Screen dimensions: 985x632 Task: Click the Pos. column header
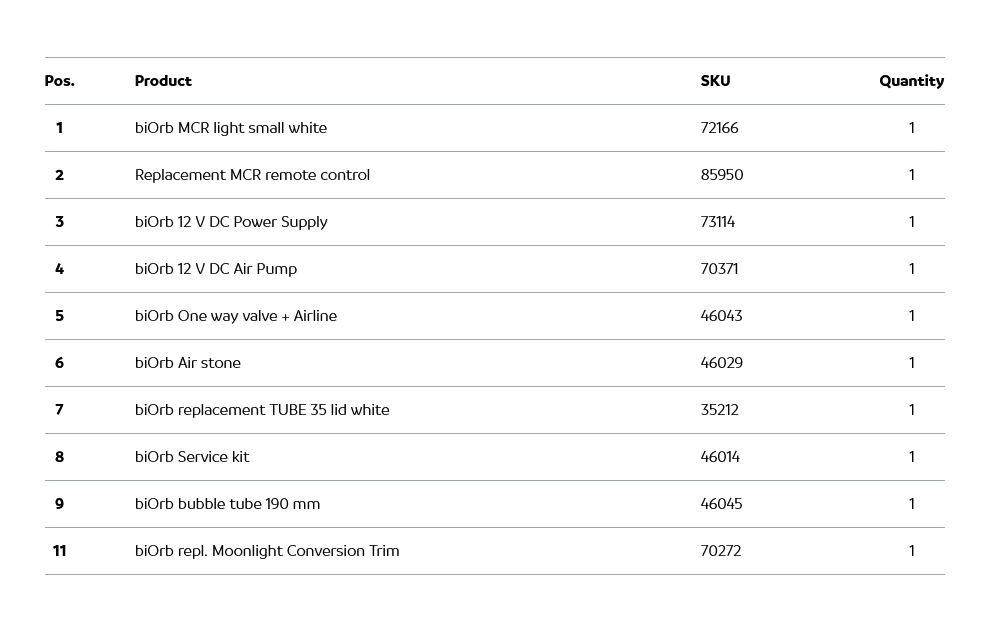pyautogui.click(x=60, y=81)
